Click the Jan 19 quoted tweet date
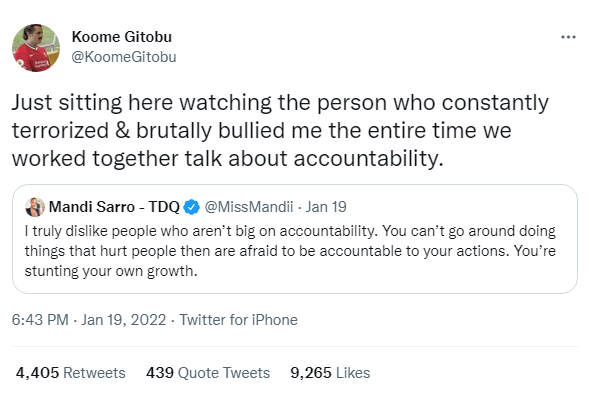 tap(326, 207)
